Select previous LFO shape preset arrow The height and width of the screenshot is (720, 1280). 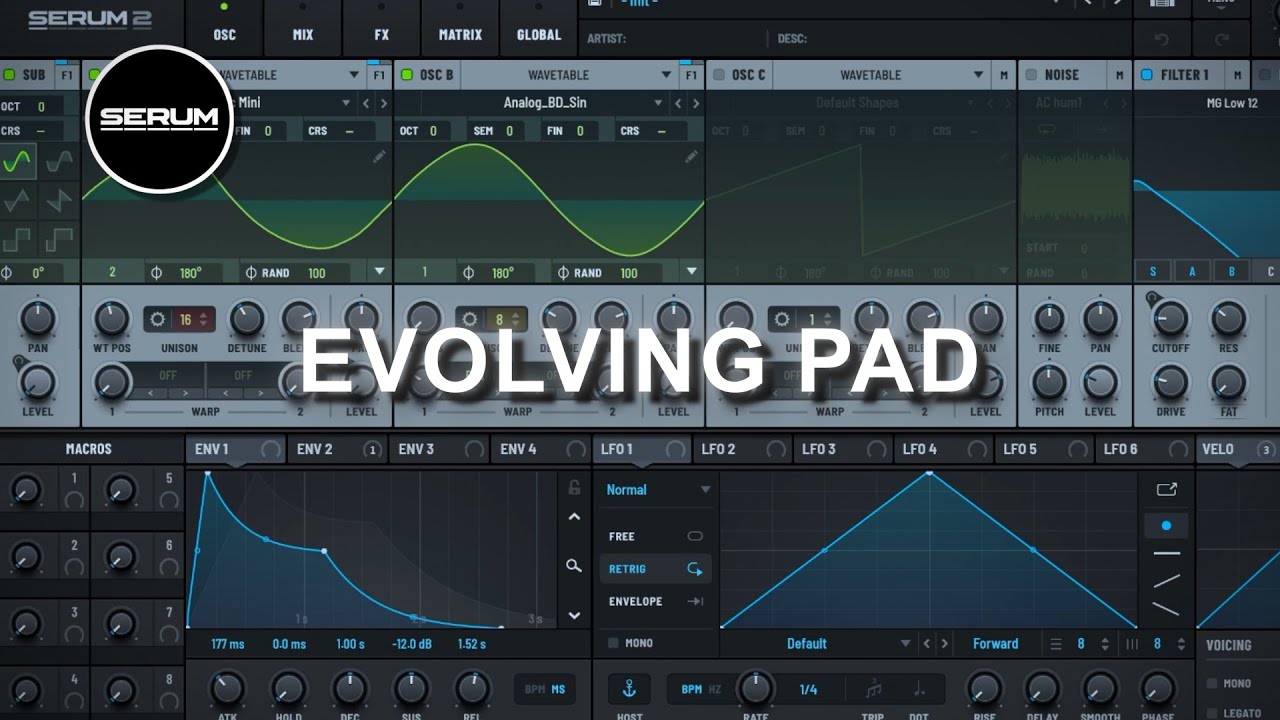[x=927, y=644]
